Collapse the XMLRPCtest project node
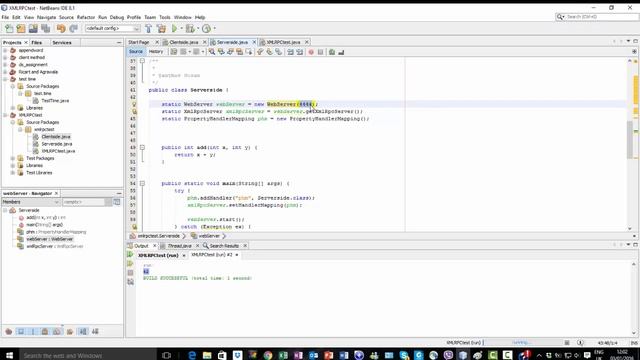 pos(5,115)
